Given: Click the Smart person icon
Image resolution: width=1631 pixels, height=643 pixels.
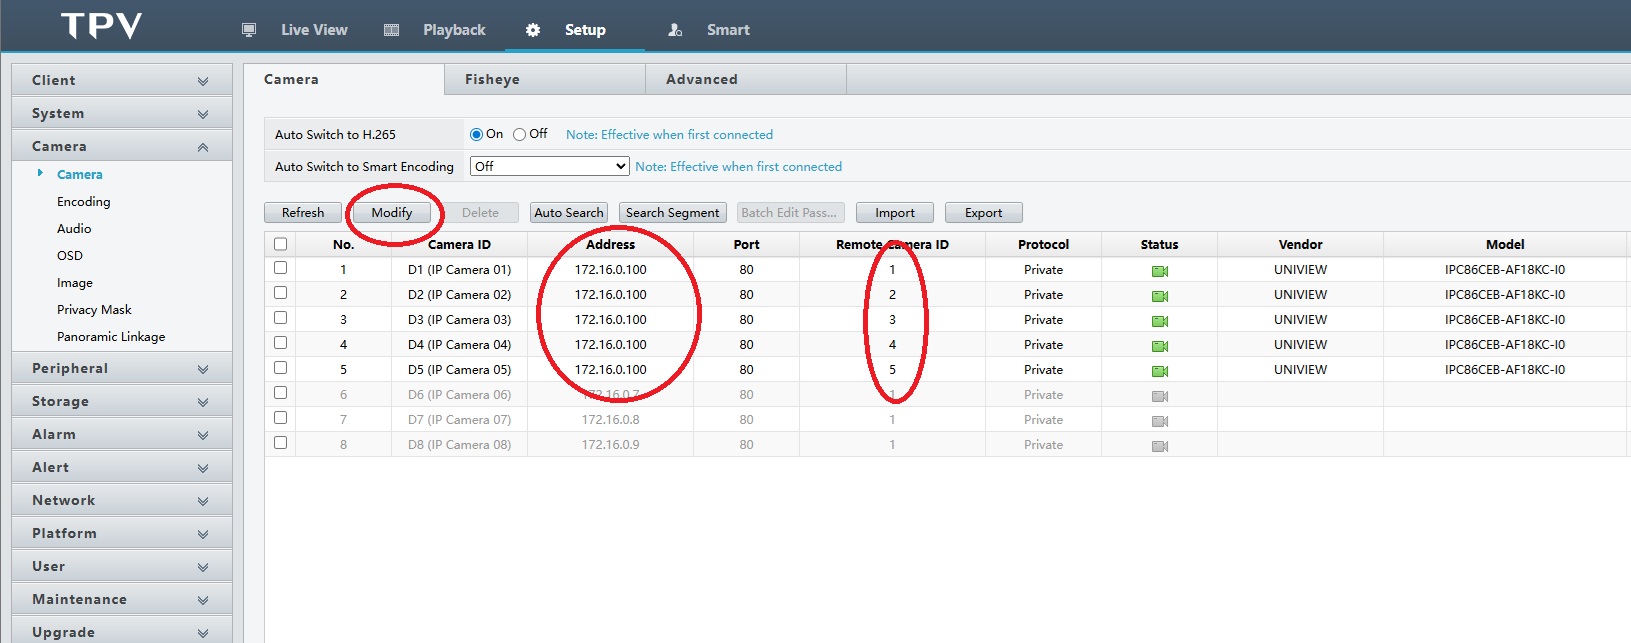Looking at the screenshot, I should point(675,30).
